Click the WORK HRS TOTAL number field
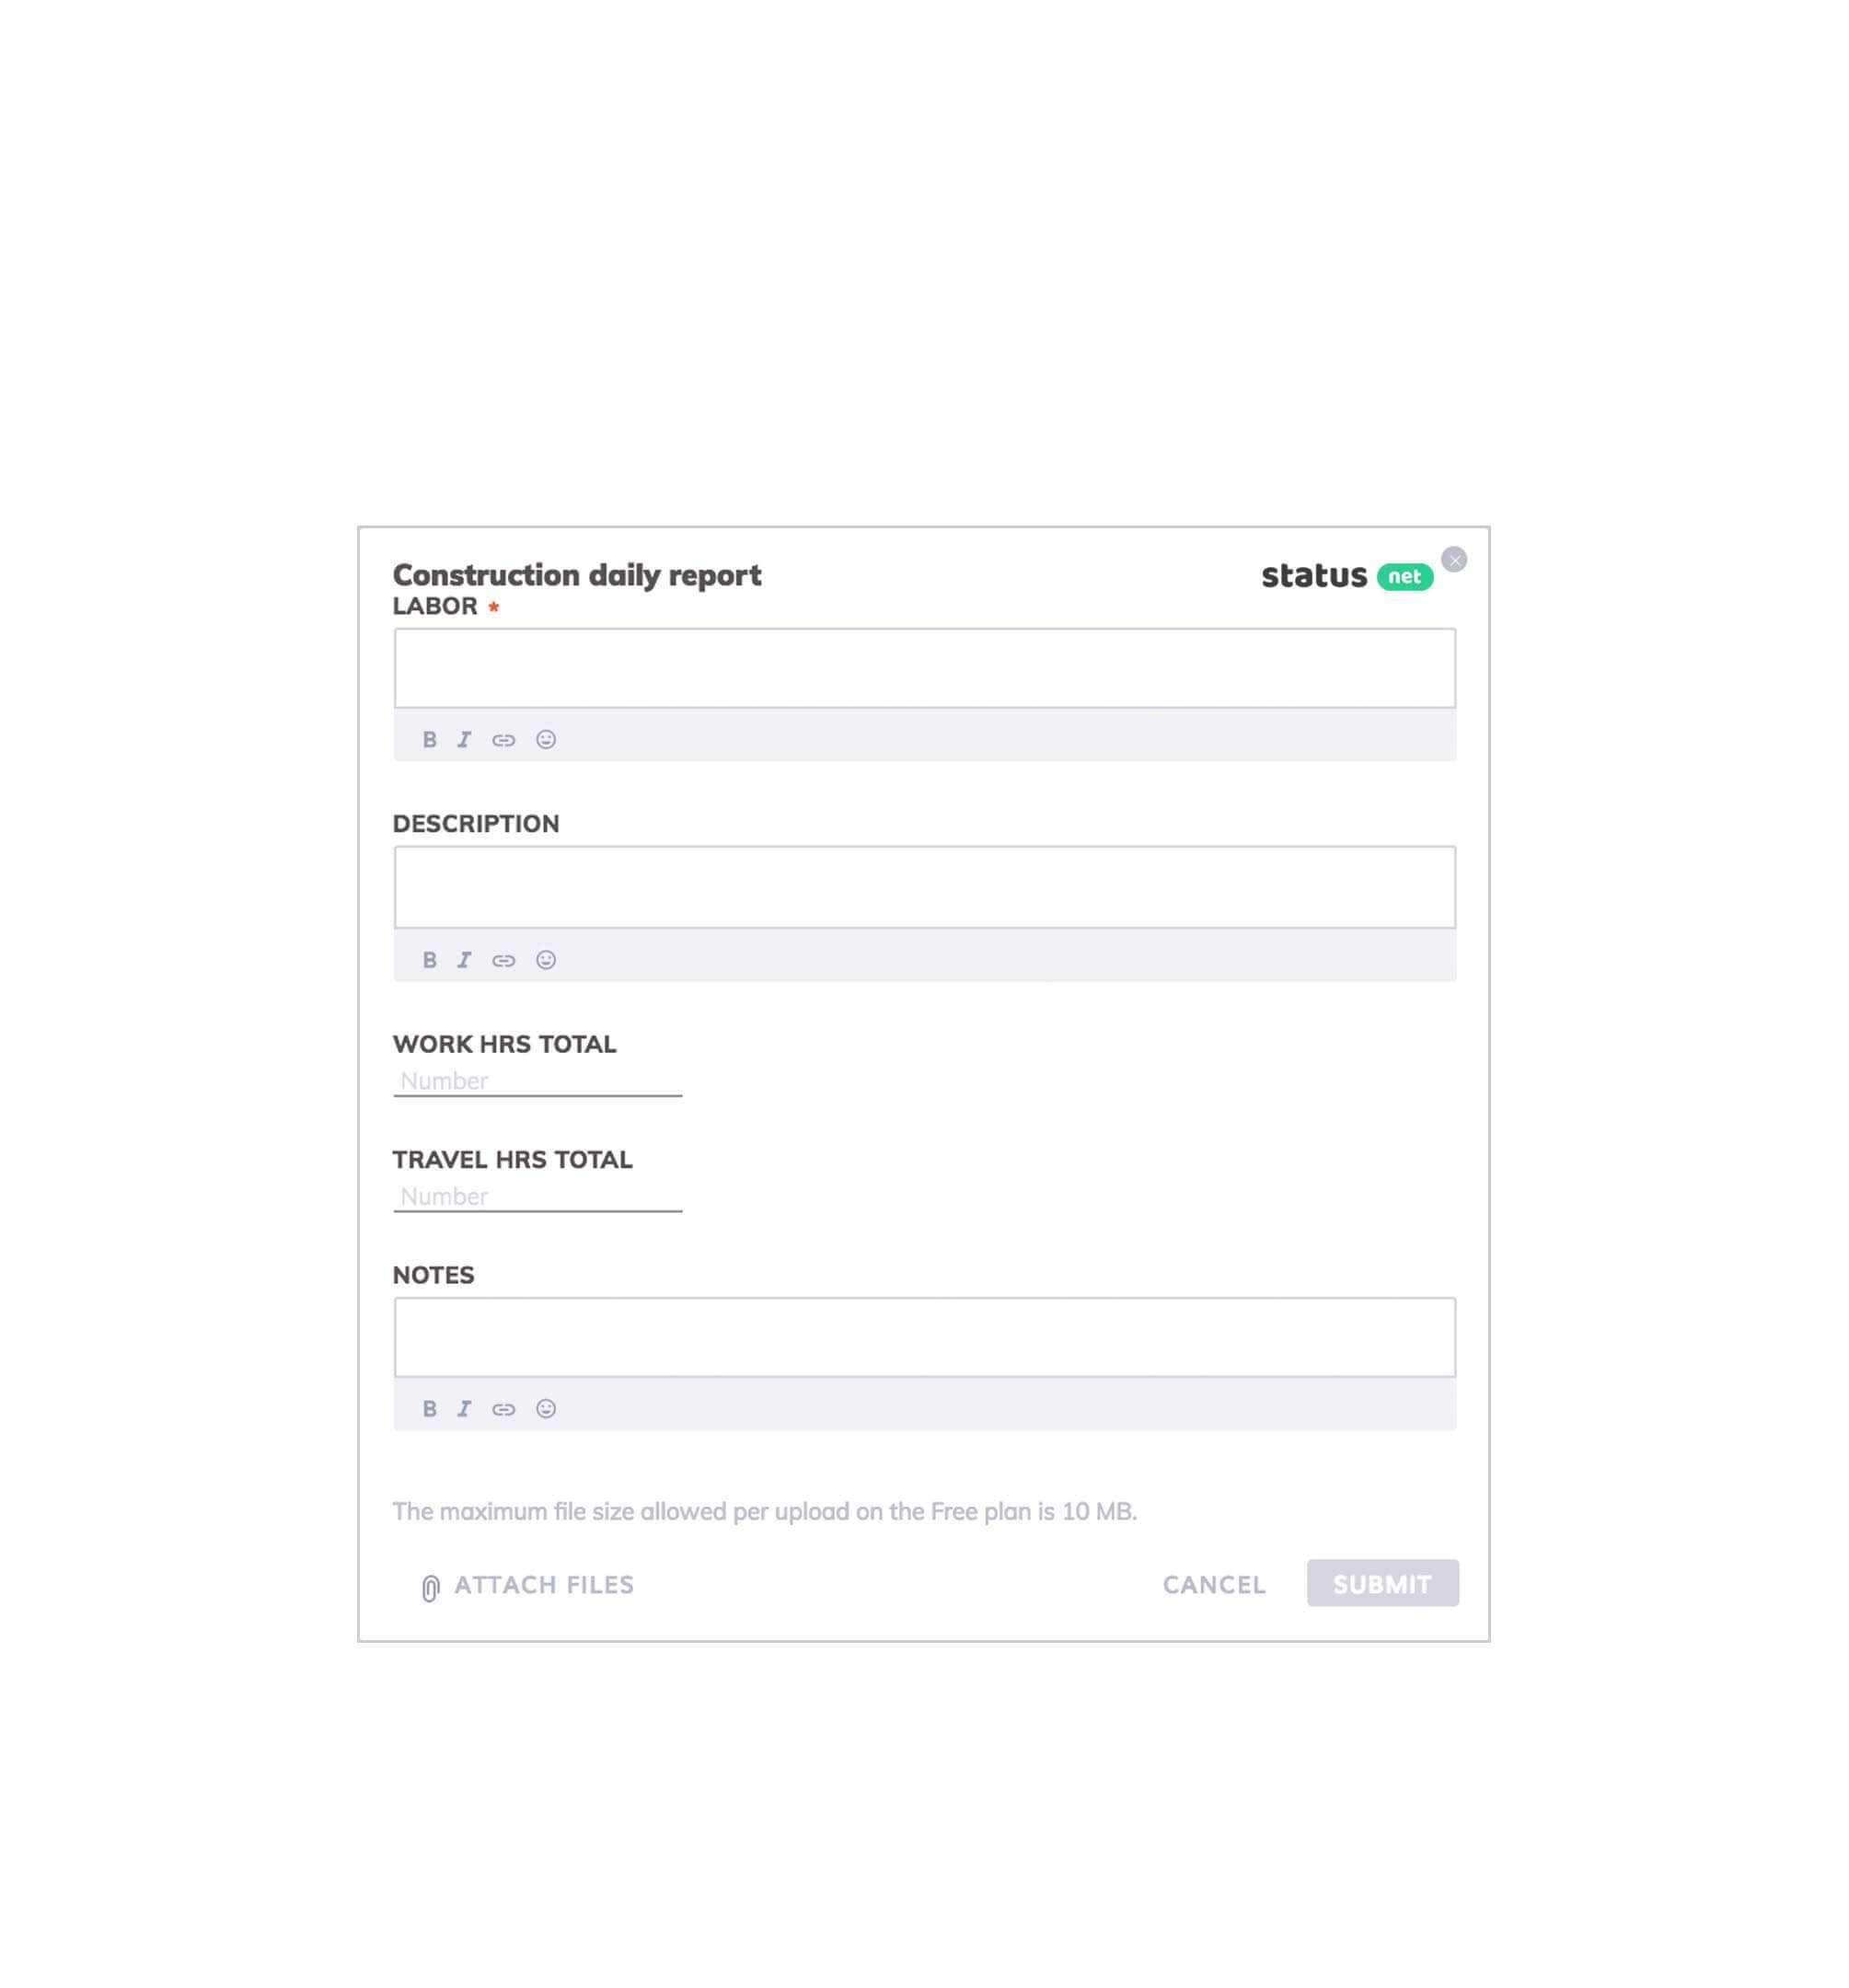Image resolution: width=1849 pixels, height=1988 pixels. (537, 1080)
